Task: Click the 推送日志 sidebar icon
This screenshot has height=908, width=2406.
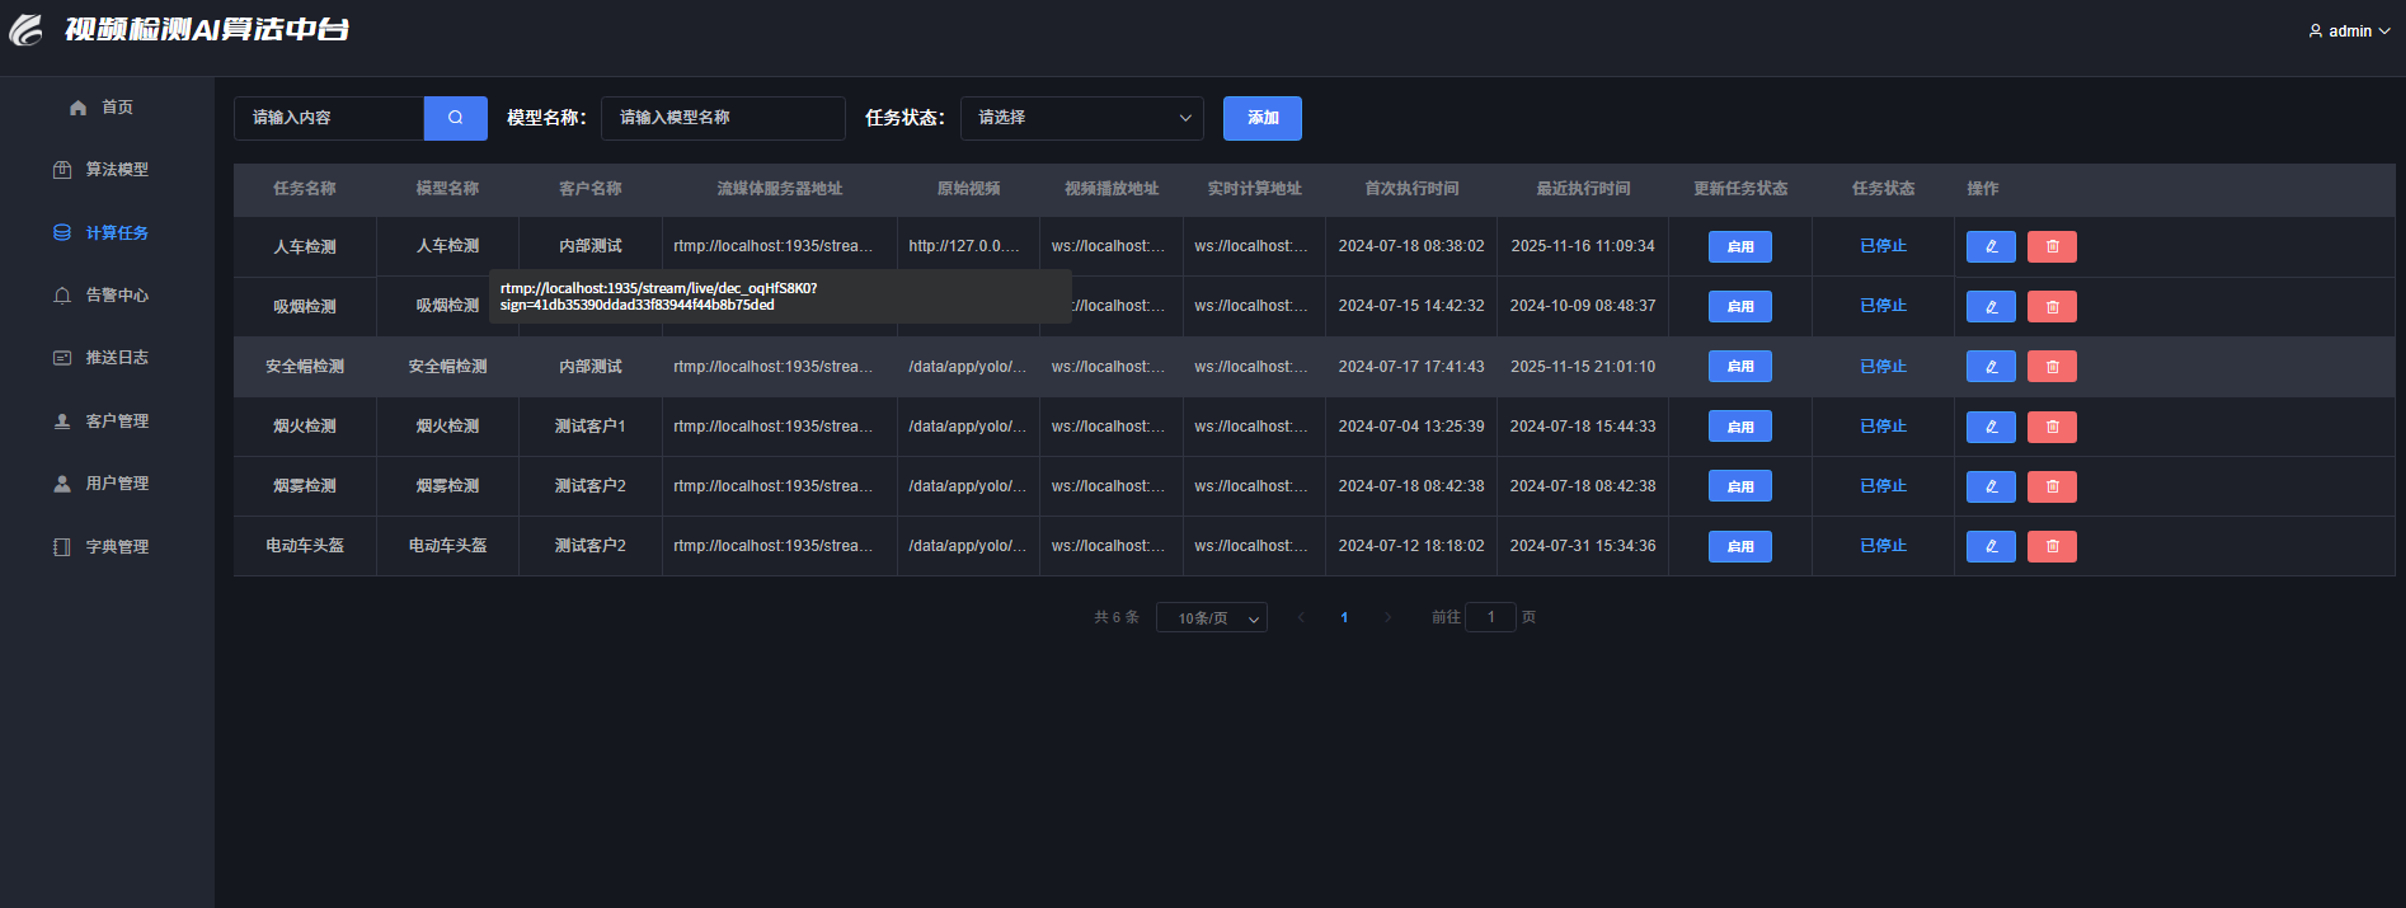Action: [x=62, y=357]
